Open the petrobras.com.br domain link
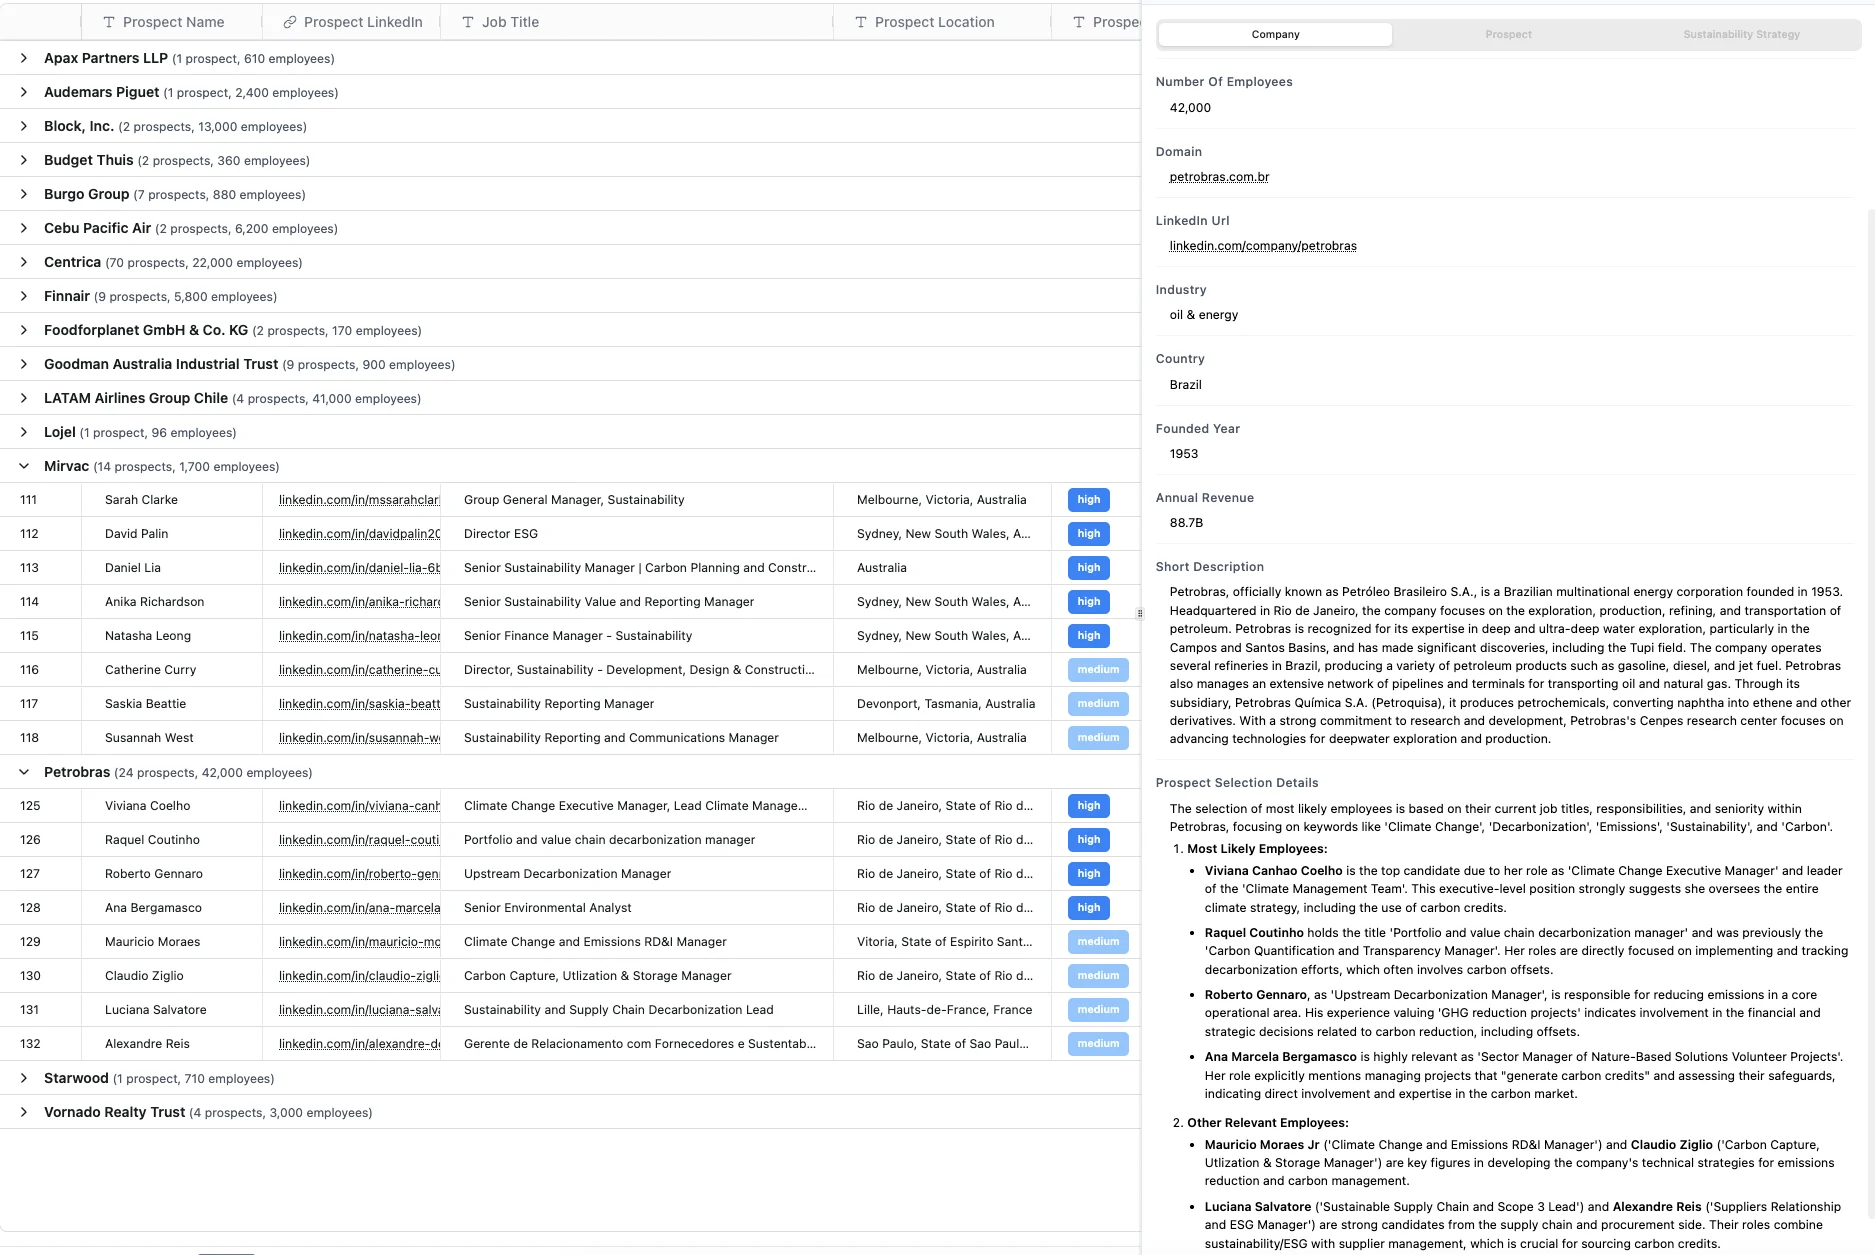Screen dimensions: 1875x1255 tap(1219, 177)
